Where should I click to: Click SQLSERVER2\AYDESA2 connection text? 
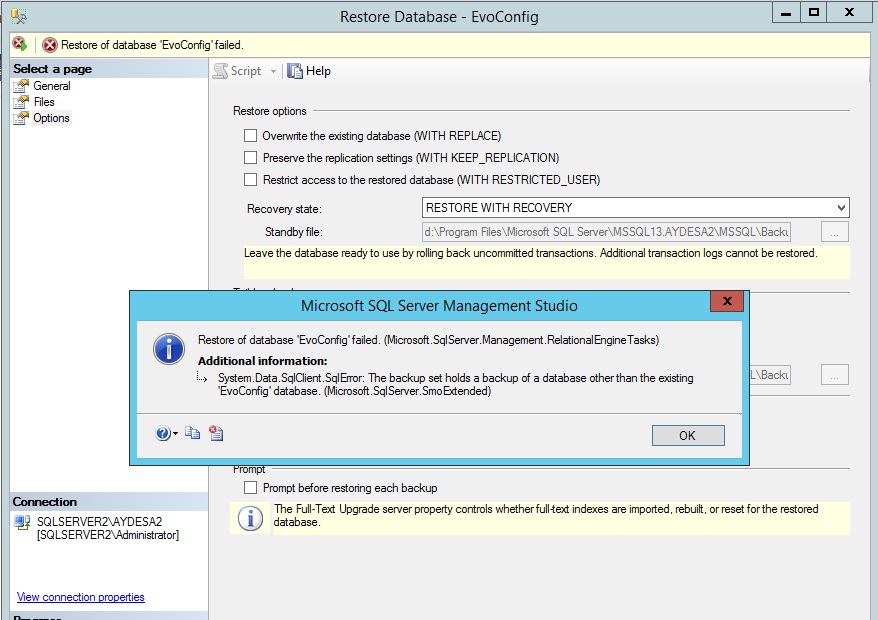coord(100,521)
